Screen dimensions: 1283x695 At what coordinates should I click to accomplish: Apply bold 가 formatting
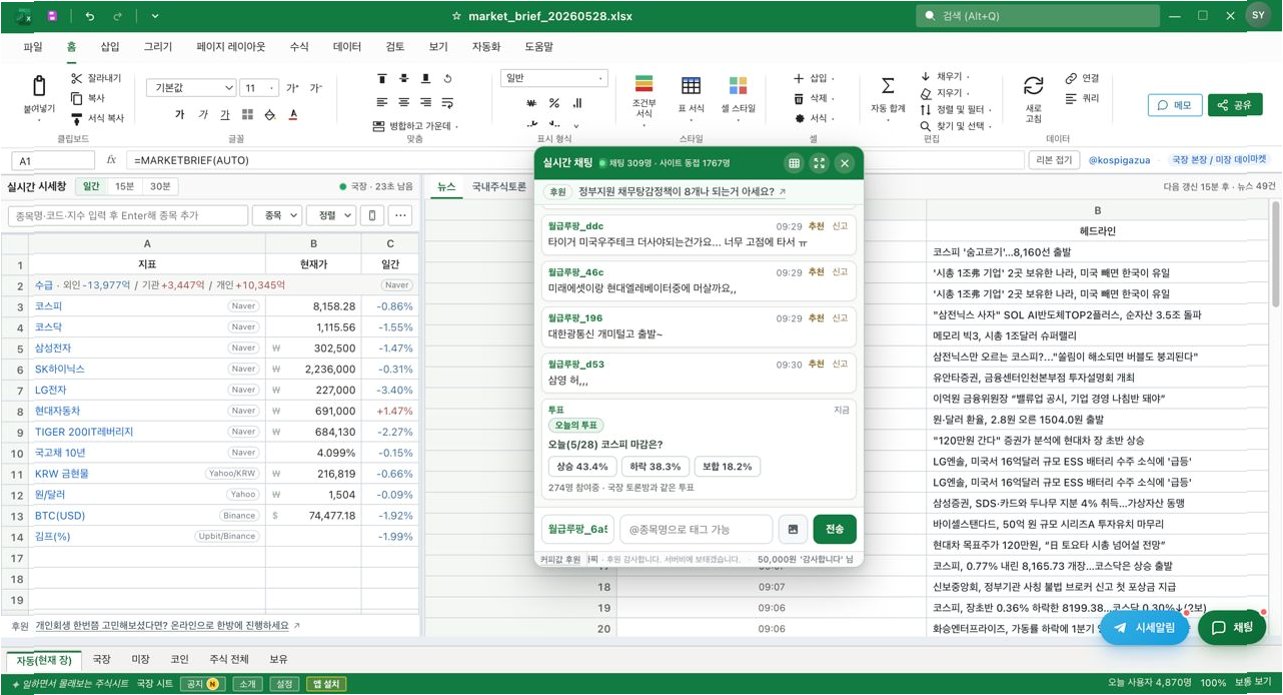point(180,115)
